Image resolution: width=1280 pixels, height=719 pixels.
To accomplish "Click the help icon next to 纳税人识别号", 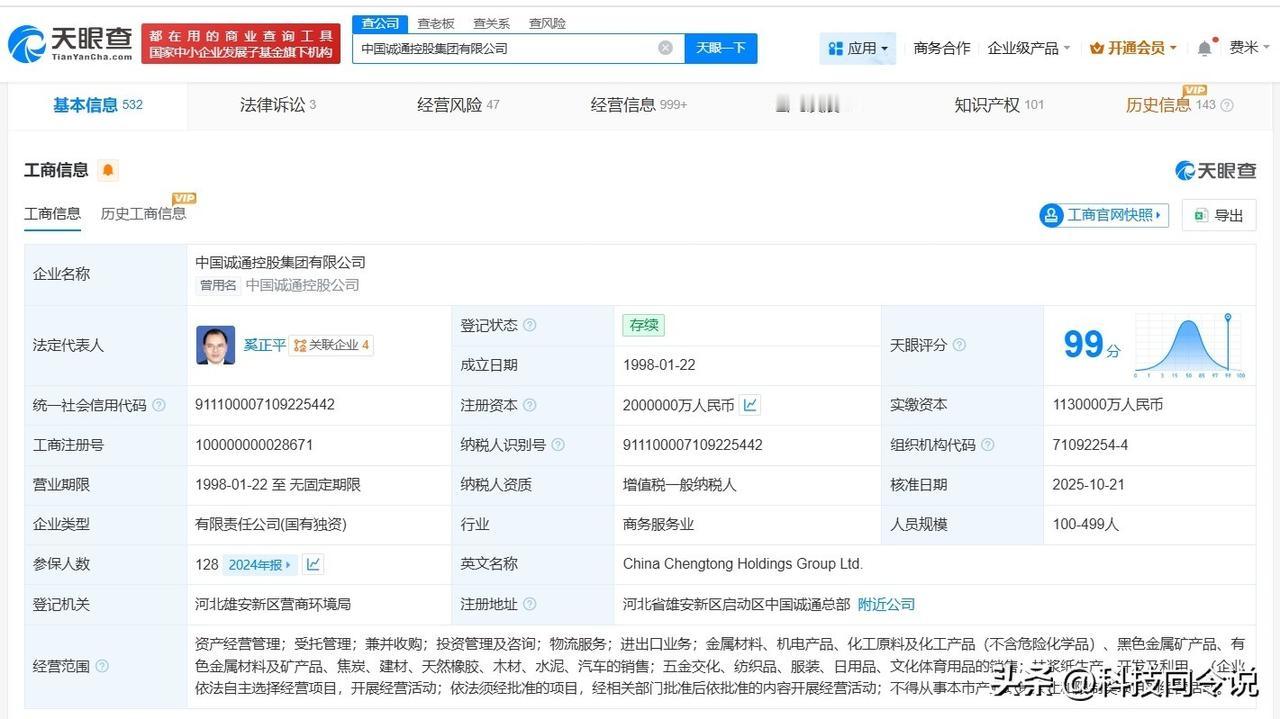I will click(x=557, y=445).
